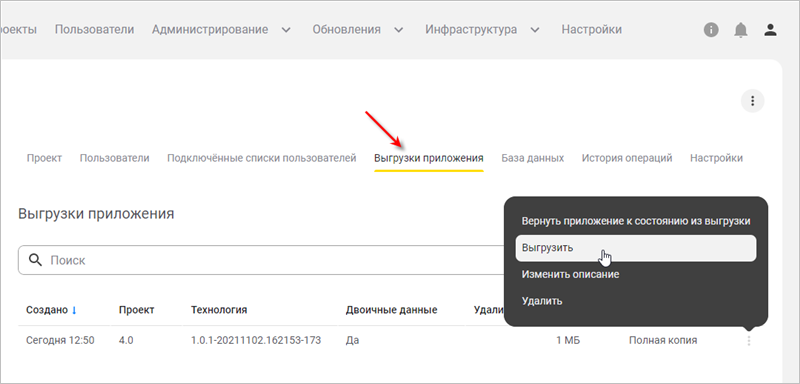Open the user account profile icon
The height and width of the screenshot is (384, 800).
click(770, 30)
